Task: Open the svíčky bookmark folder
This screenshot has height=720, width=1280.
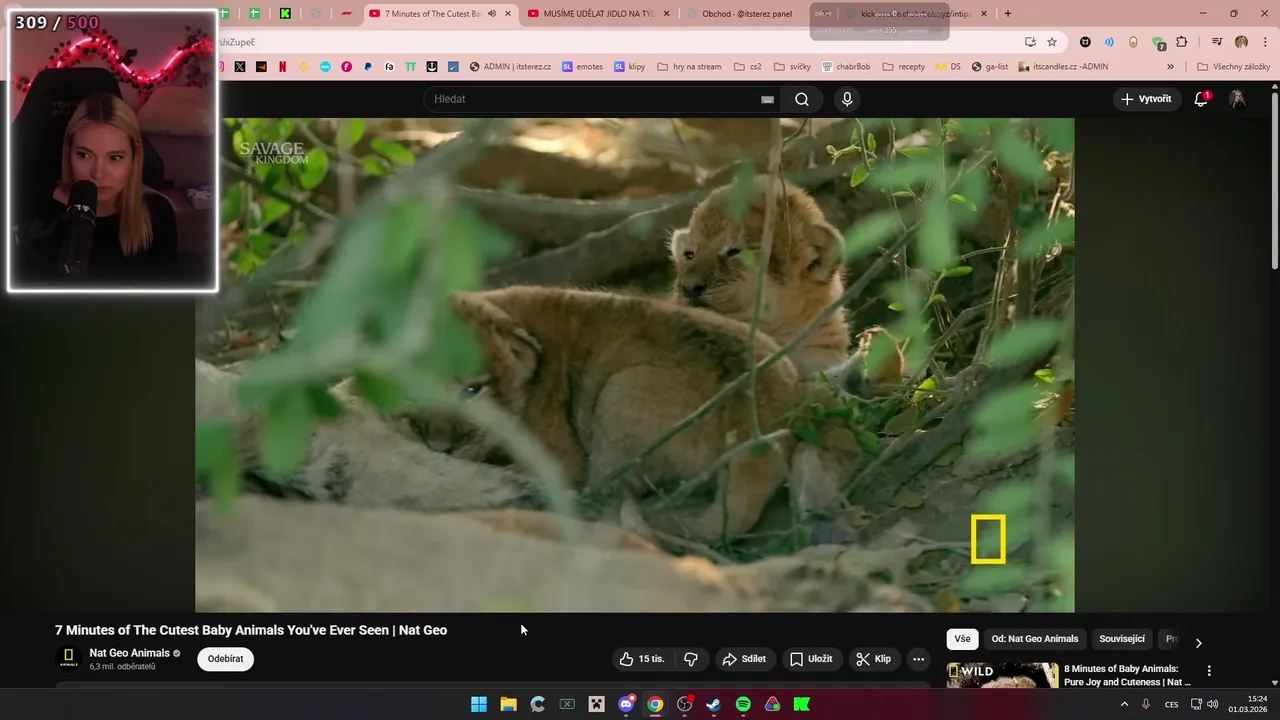Action: tap(792, 67)
